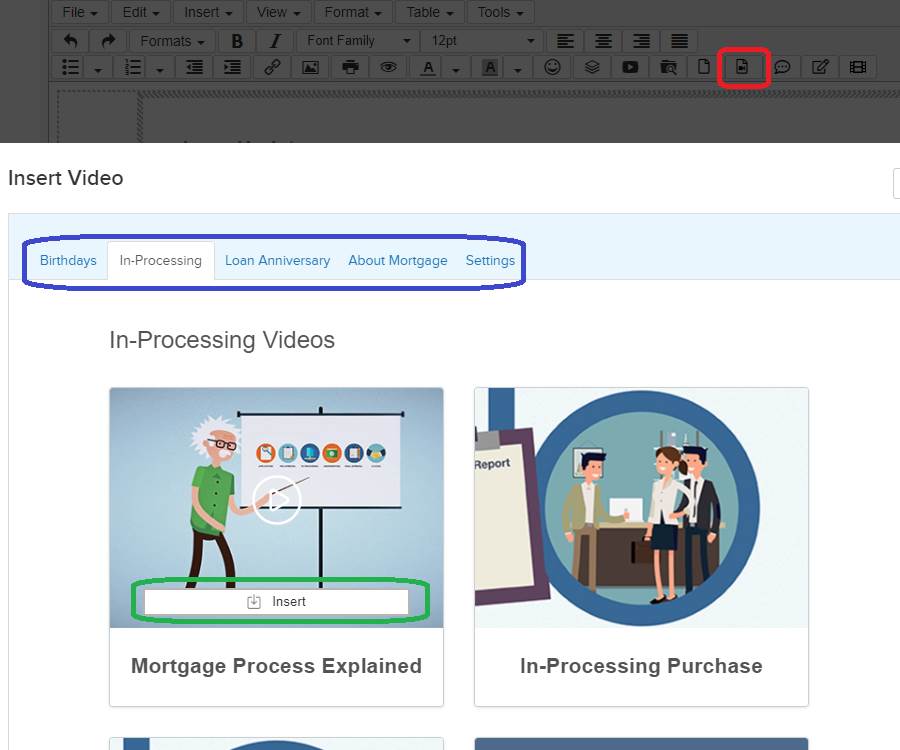Open the Edit menu
This screenshot has height=750, width=900.
[141, 11]
